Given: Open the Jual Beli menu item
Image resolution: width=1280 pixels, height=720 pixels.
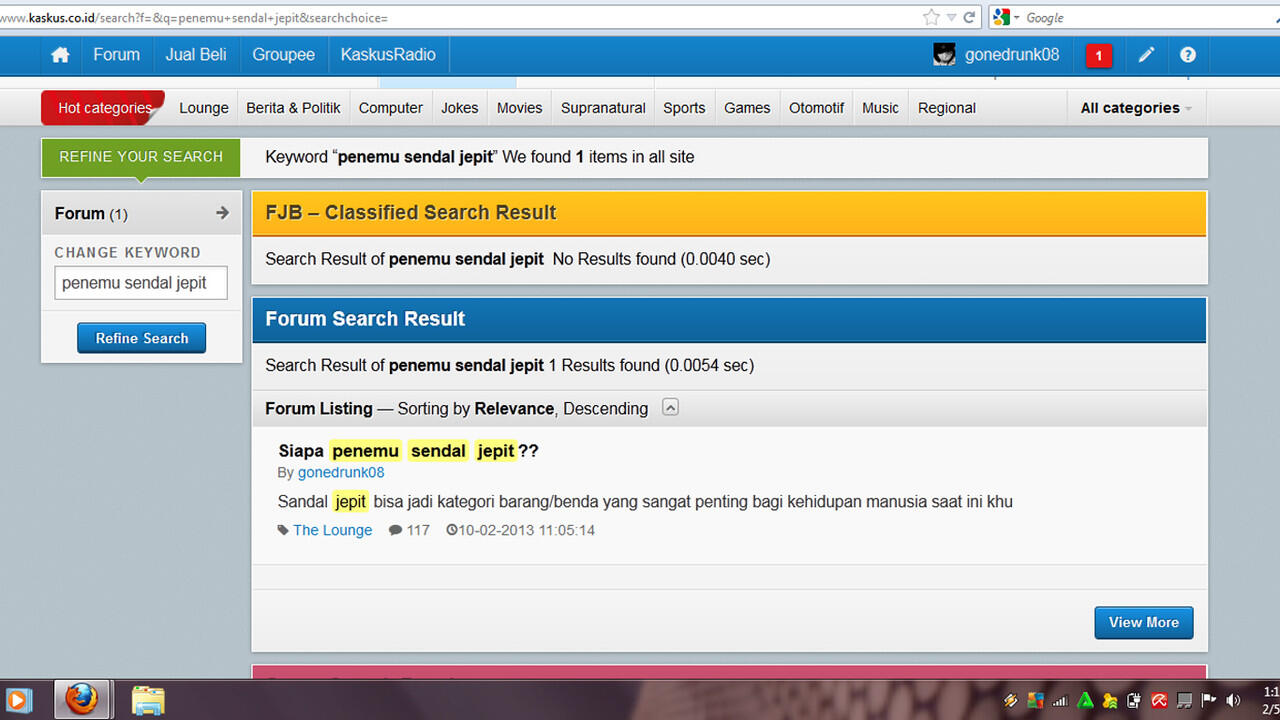Looking at the screenshot, I should [x=196, y=55].
